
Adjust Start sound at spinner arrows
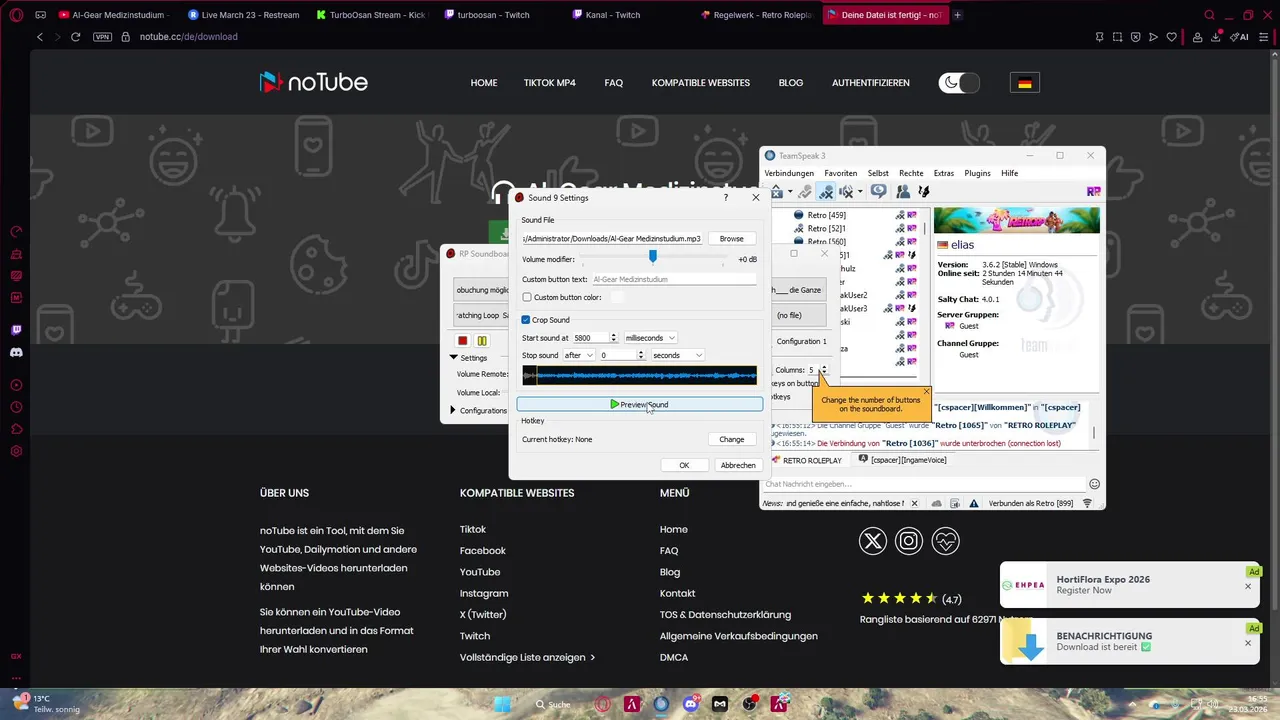(x=613, y=338)
